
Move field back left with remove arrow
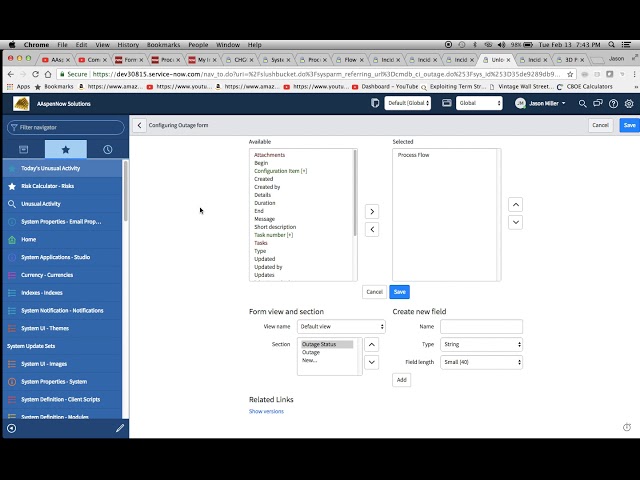point(372,229)
